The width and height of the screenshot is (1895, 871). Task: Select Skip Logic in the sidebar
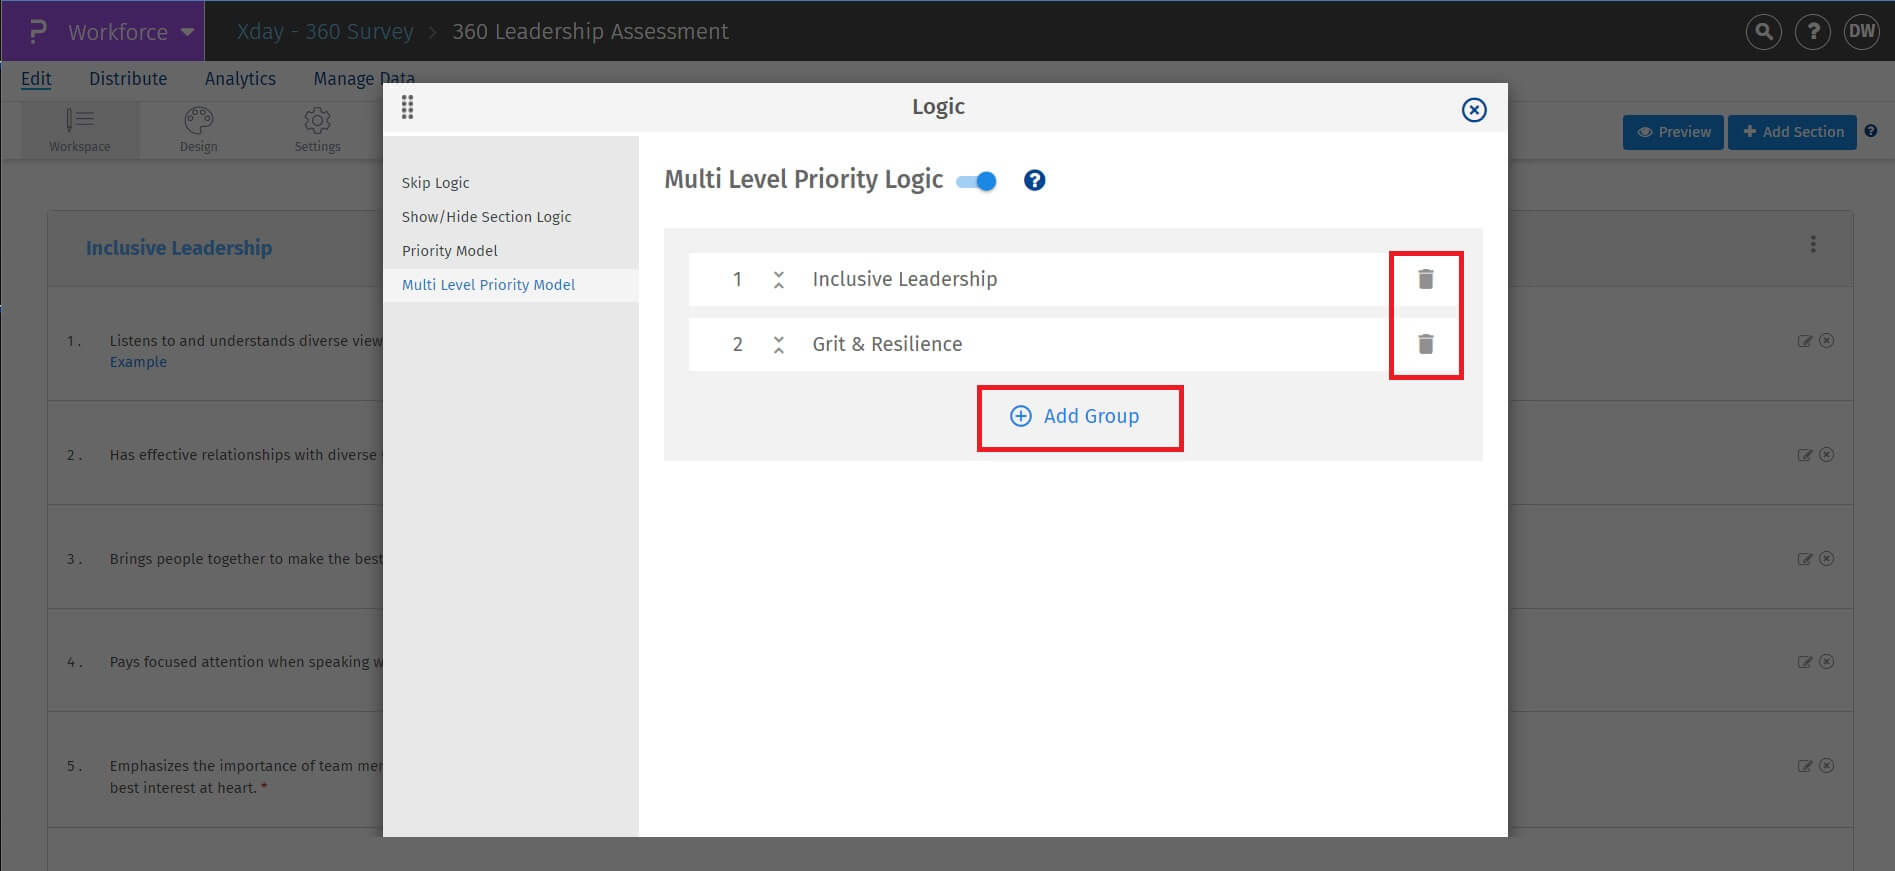click(435, 183)
